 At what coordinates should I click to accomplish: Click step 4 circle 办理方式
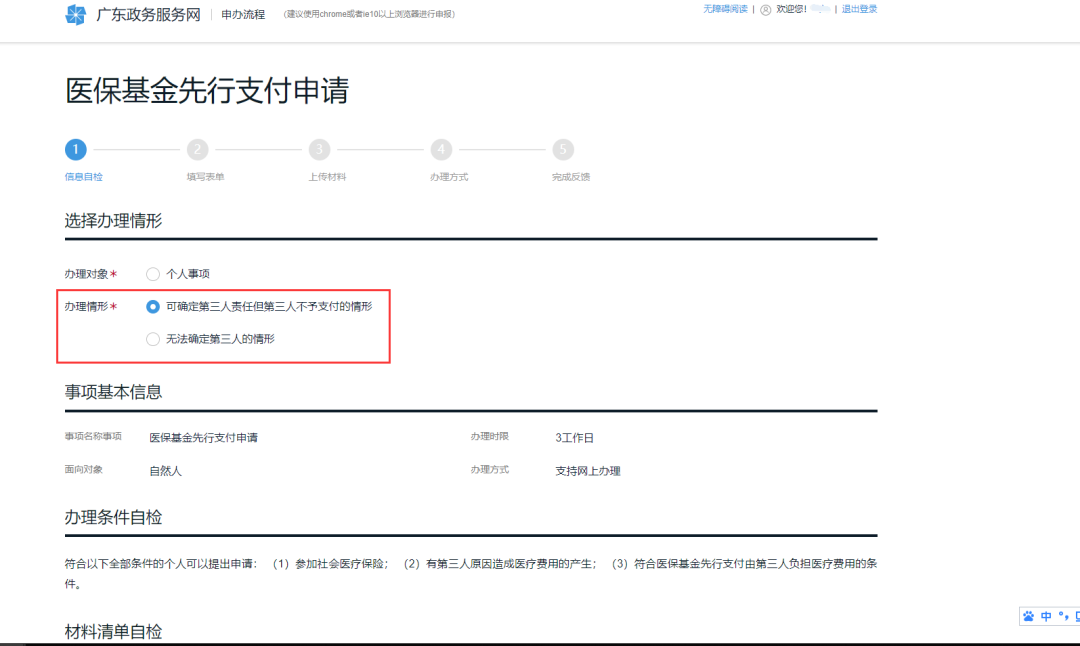[x=441, y=150]
